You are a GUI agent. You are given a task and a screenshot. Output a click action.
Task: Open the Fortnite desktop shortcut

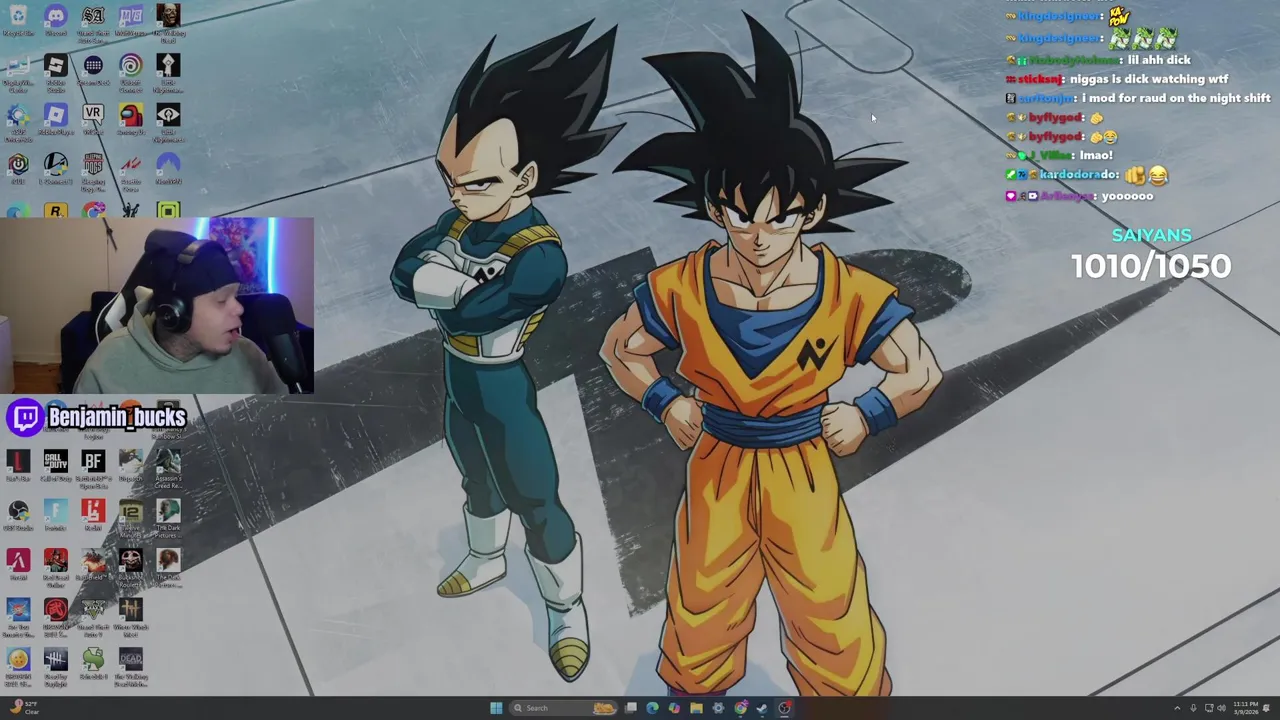(55, 515)
